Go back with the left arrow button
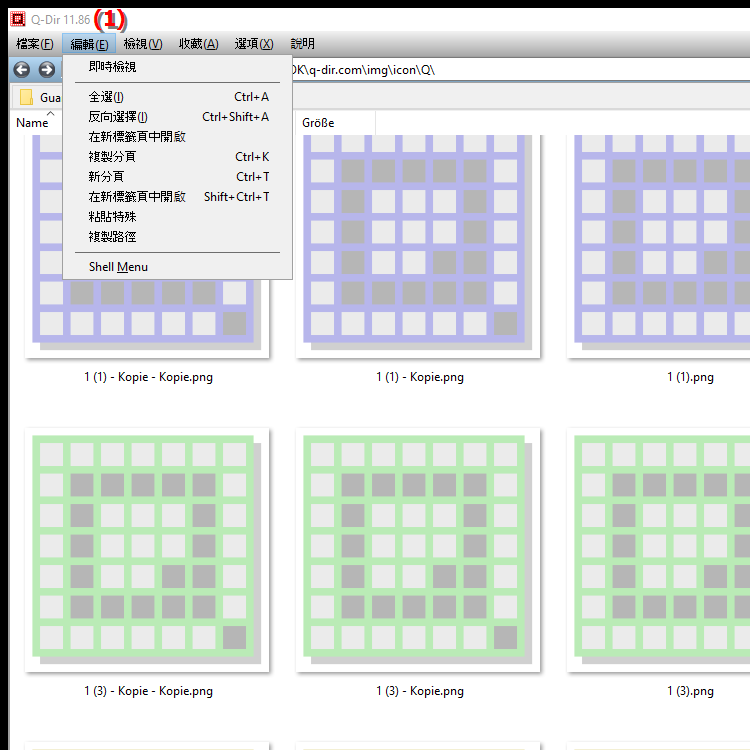750x750 pixels. (22, 70)
